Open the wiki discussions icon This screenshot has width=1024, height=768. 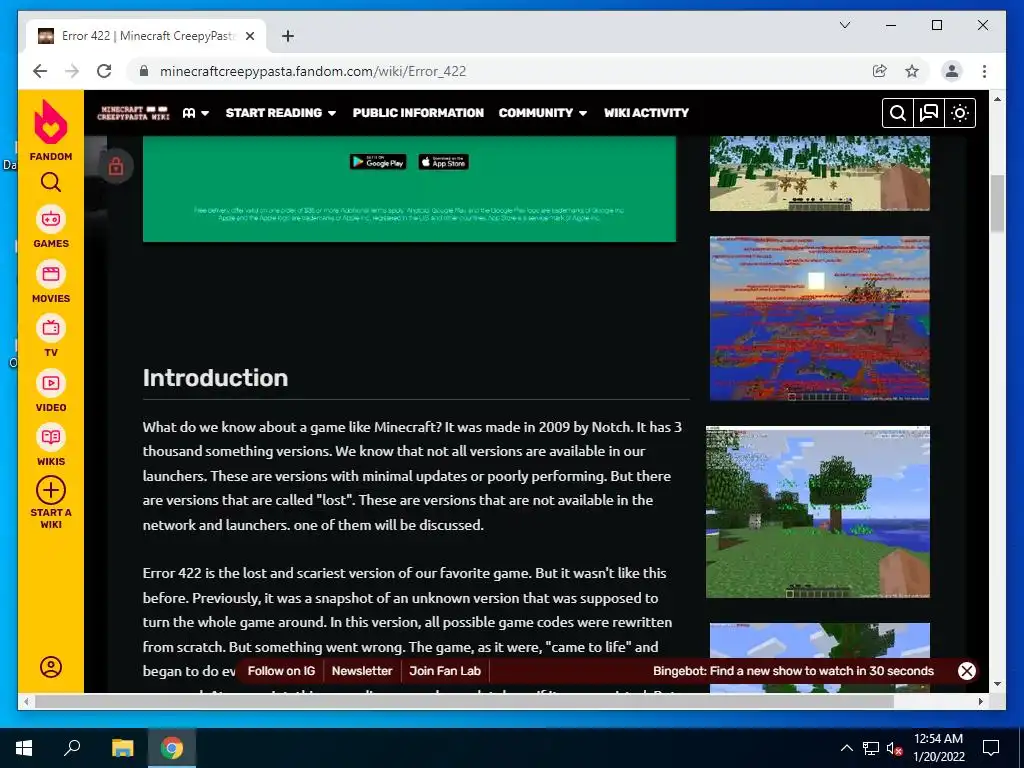pos(929,113)
